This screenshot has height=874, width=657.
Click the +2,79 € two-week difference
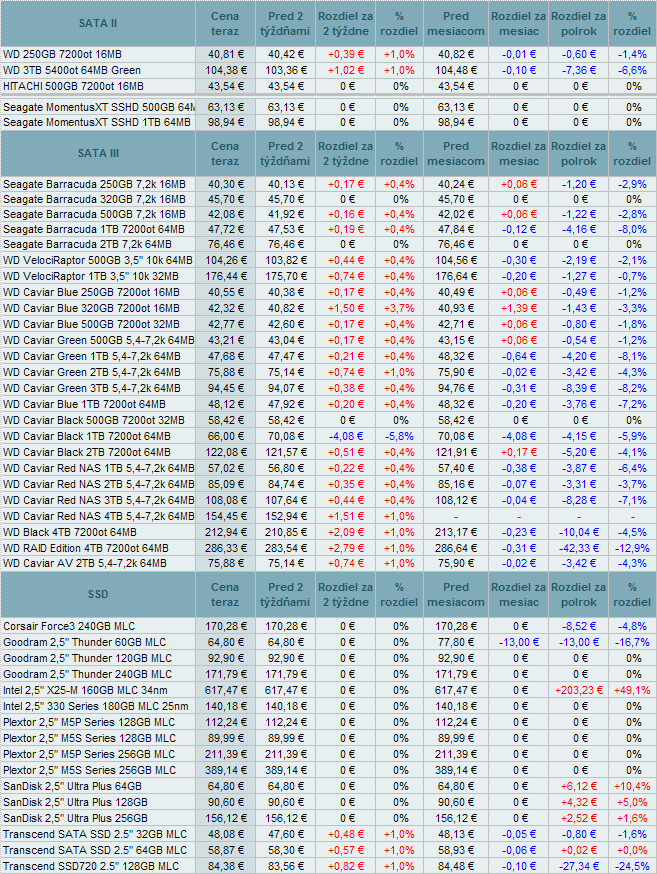pos(345,548)
